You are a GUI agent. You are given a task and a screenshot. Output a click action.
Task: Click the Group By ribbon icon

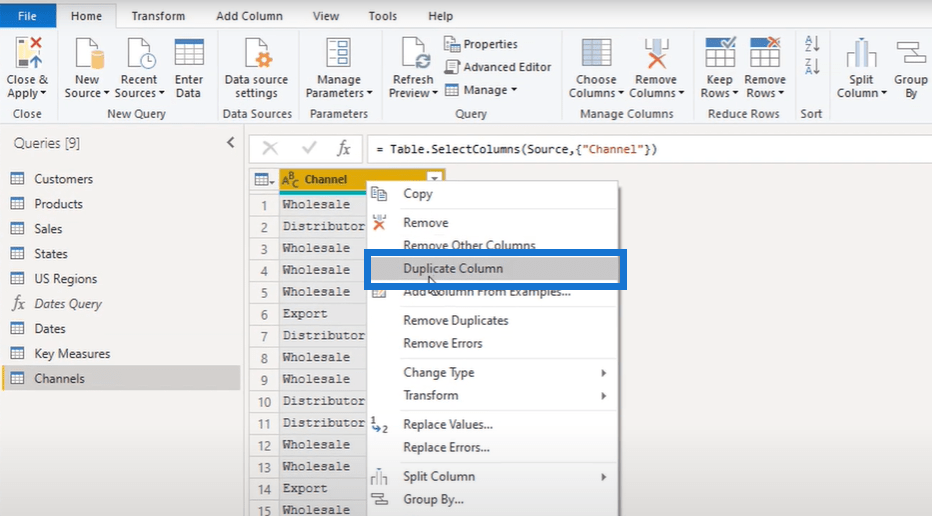pyautogui.click(x=911, y=54)
